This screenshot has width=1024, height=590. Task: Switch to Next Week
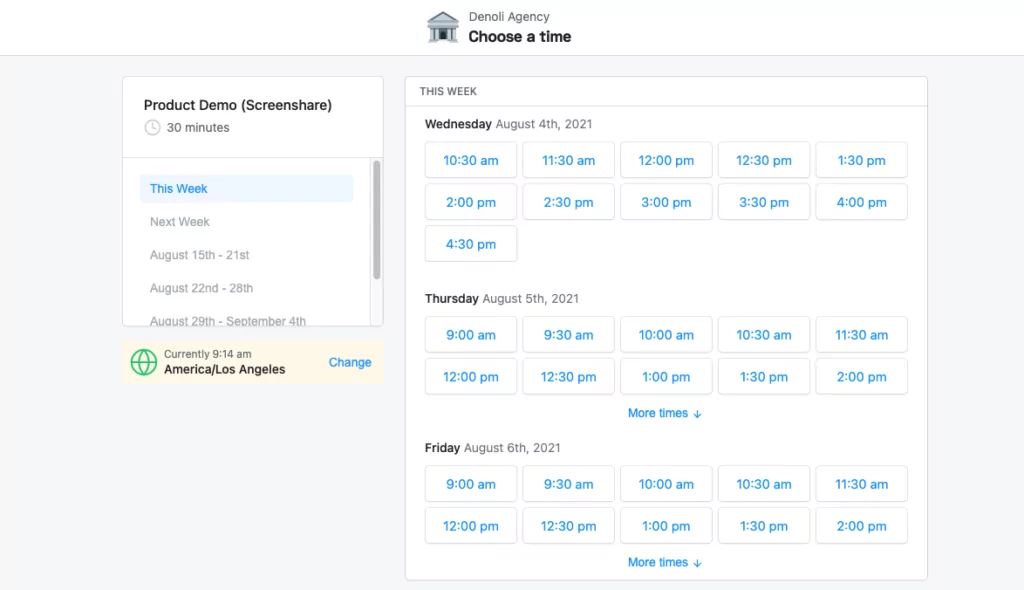(x=180, y=222)
